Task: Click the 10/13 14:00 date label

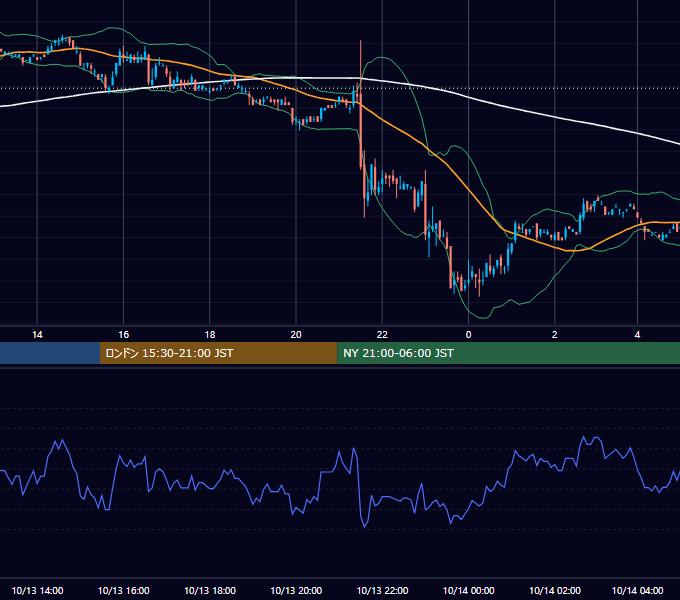Action: (x=37, y=590)
